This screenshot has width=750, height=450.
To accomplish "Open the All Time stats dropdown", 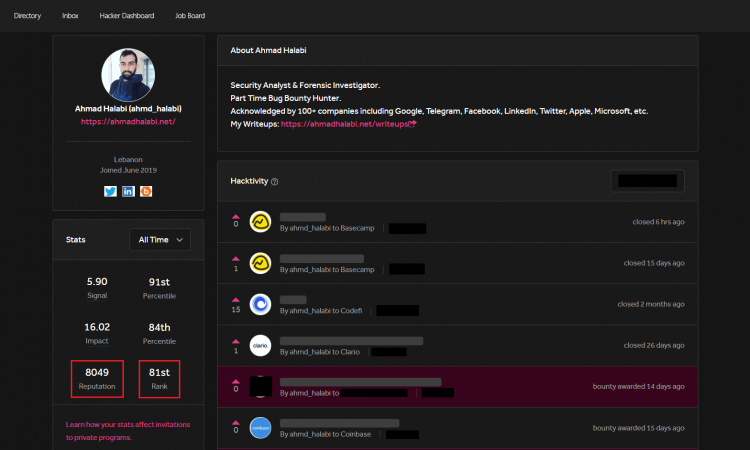I will point(160,240).
